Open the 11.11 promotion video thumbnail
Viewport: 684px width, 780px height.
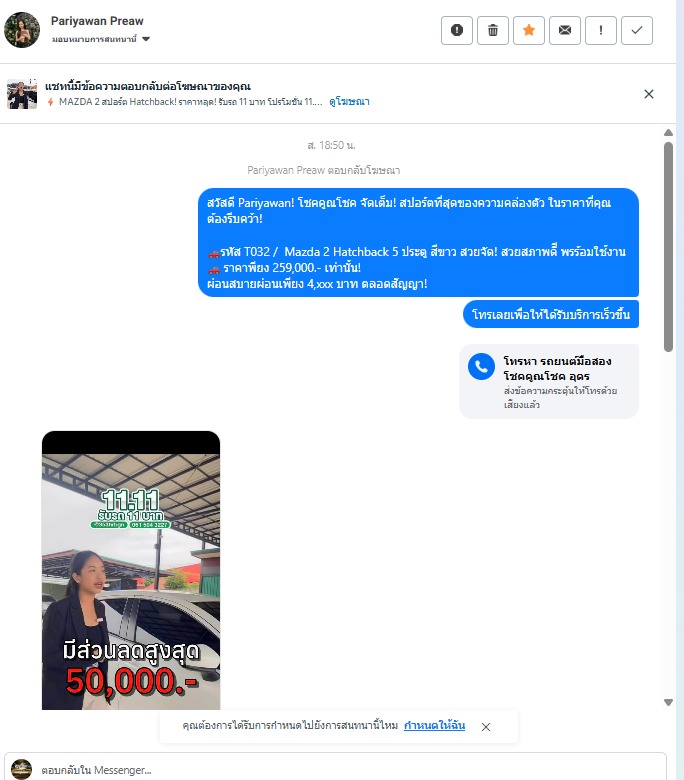pos(131,570)
